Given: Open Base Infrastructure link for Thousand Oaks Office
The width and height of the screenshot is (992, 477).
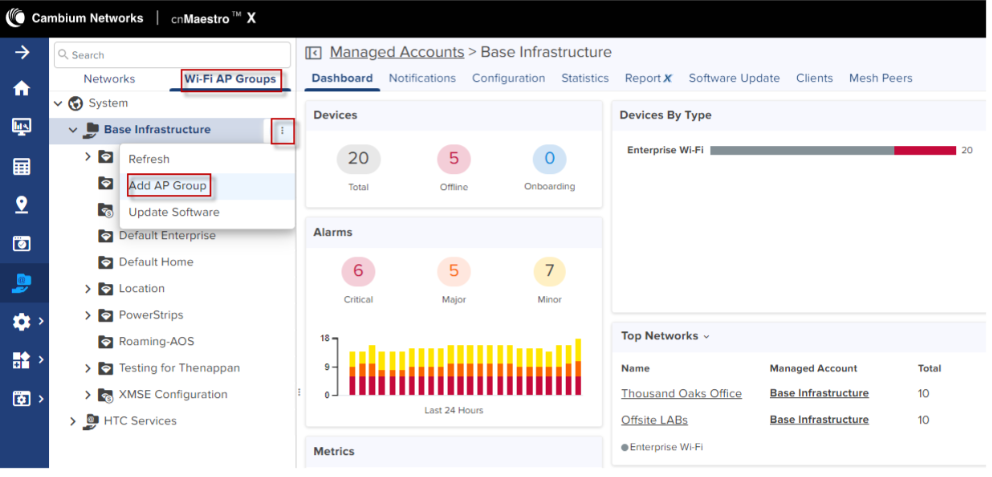Looking at the screenshot, I should click(x=819, y=393).
